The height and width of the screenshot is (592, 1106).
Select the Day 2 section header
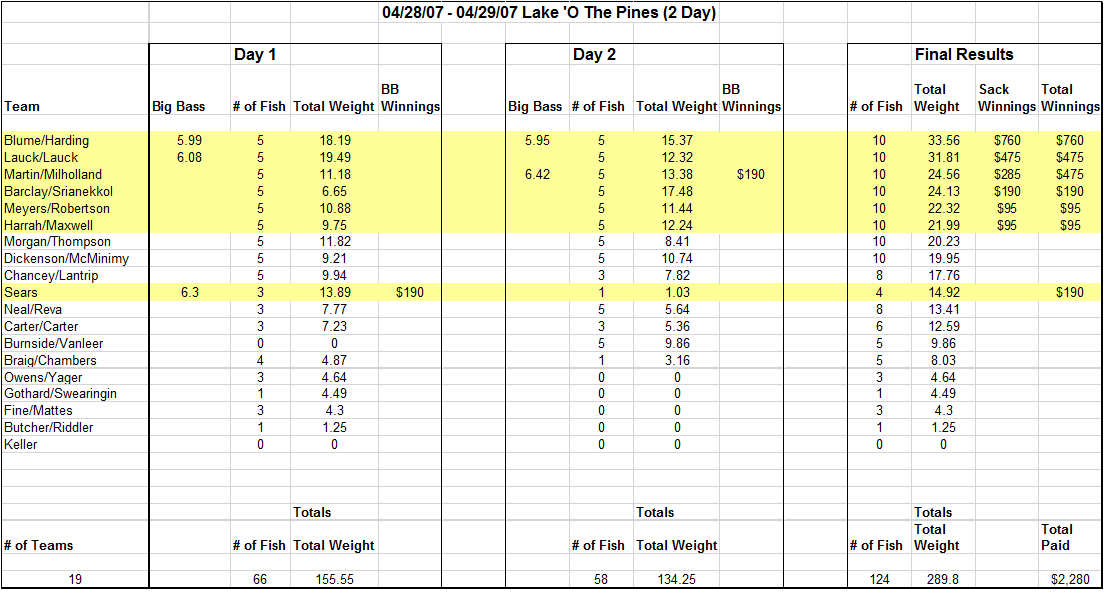(x=594, y=55)
